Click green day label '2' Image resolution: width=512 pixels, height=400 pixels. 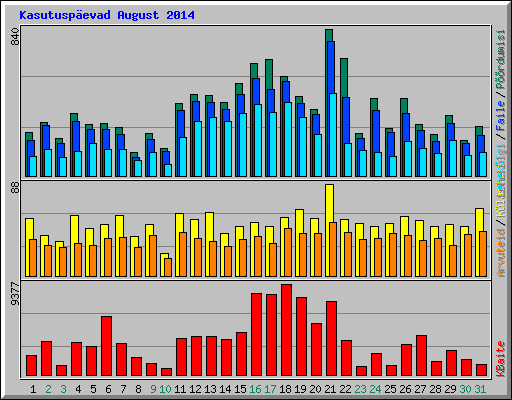tap(48, 389)
